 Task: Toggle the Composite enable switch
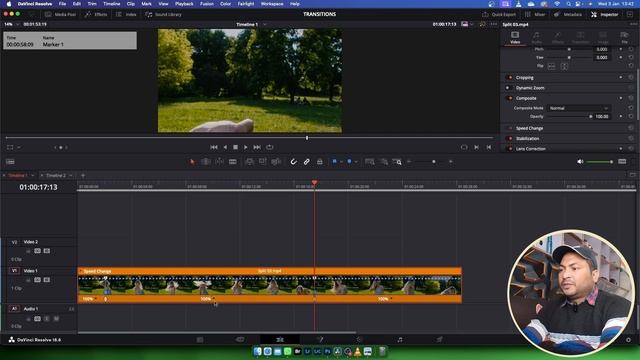509,98
